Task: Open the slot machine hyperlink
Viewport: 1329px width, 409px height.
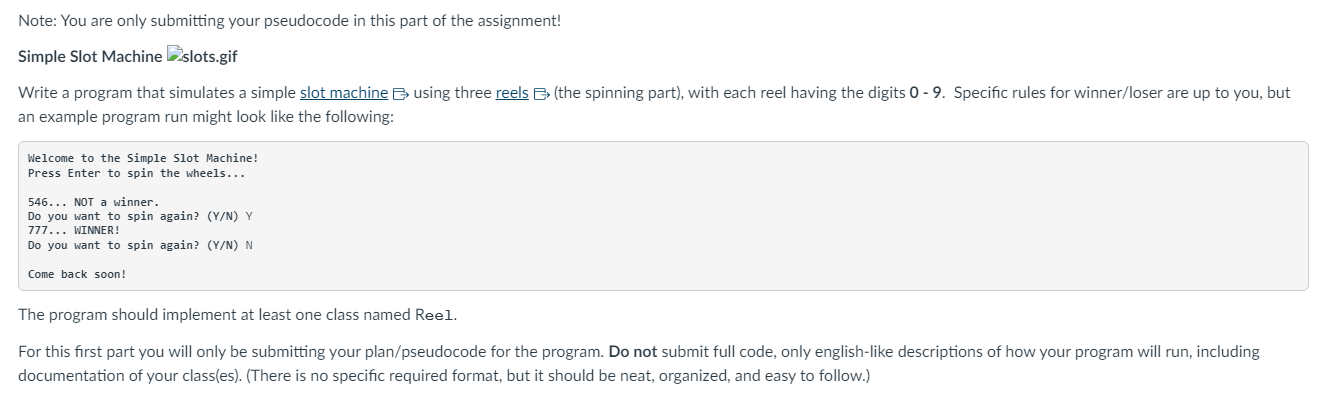Action: 344,92
